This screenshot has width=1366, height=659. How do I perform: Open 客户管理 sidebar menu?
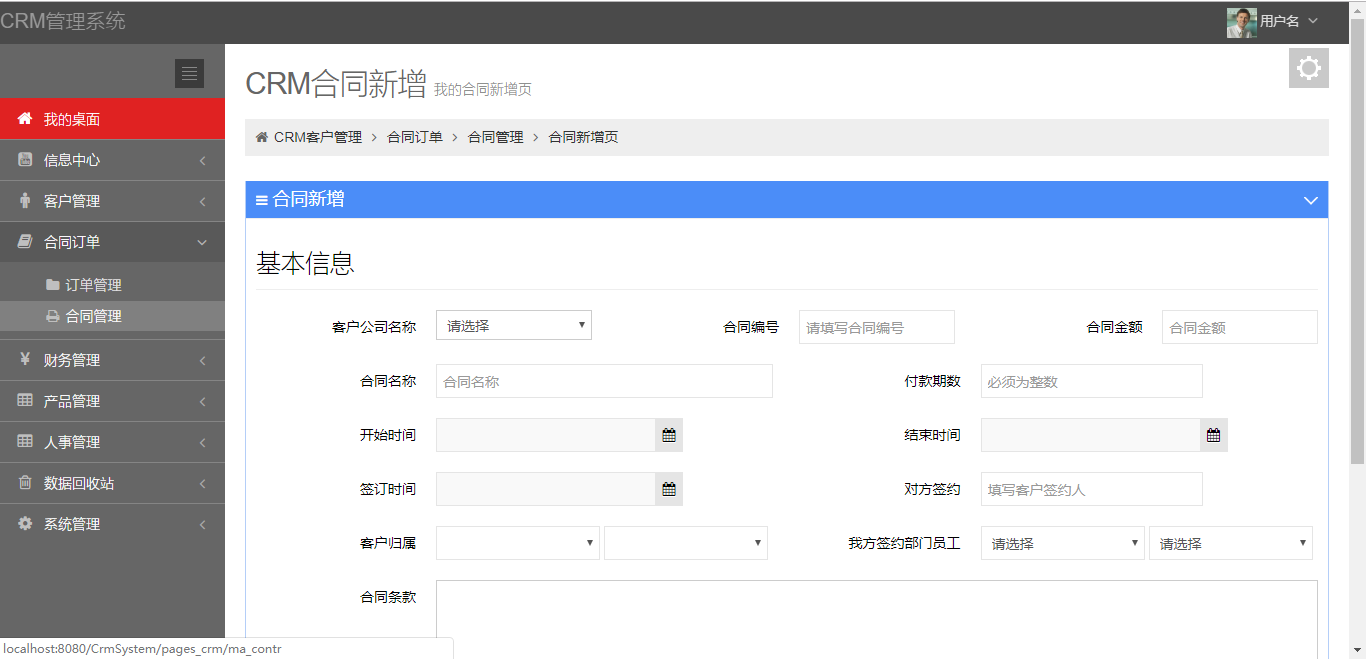point(112,201)
